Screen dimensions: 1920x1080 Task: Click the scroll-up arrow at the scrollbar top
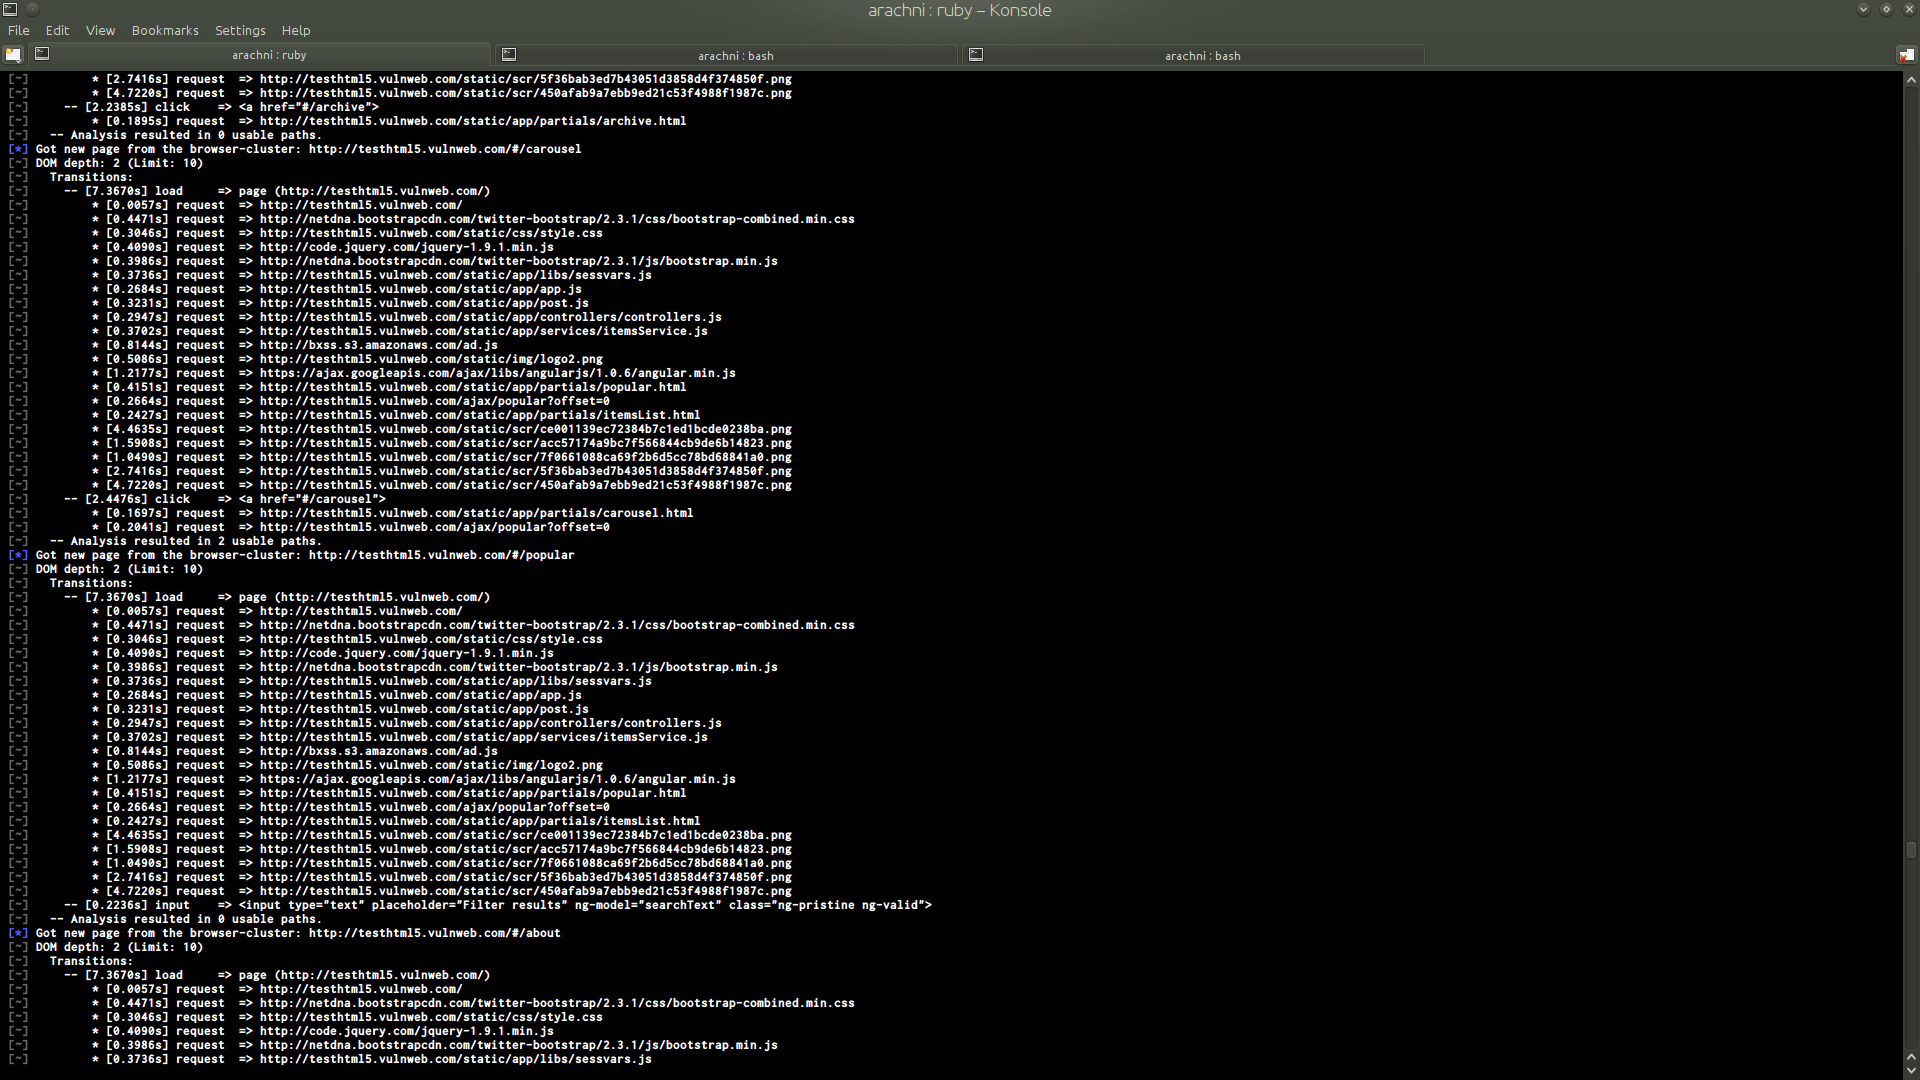click(x=1911, y=79)
